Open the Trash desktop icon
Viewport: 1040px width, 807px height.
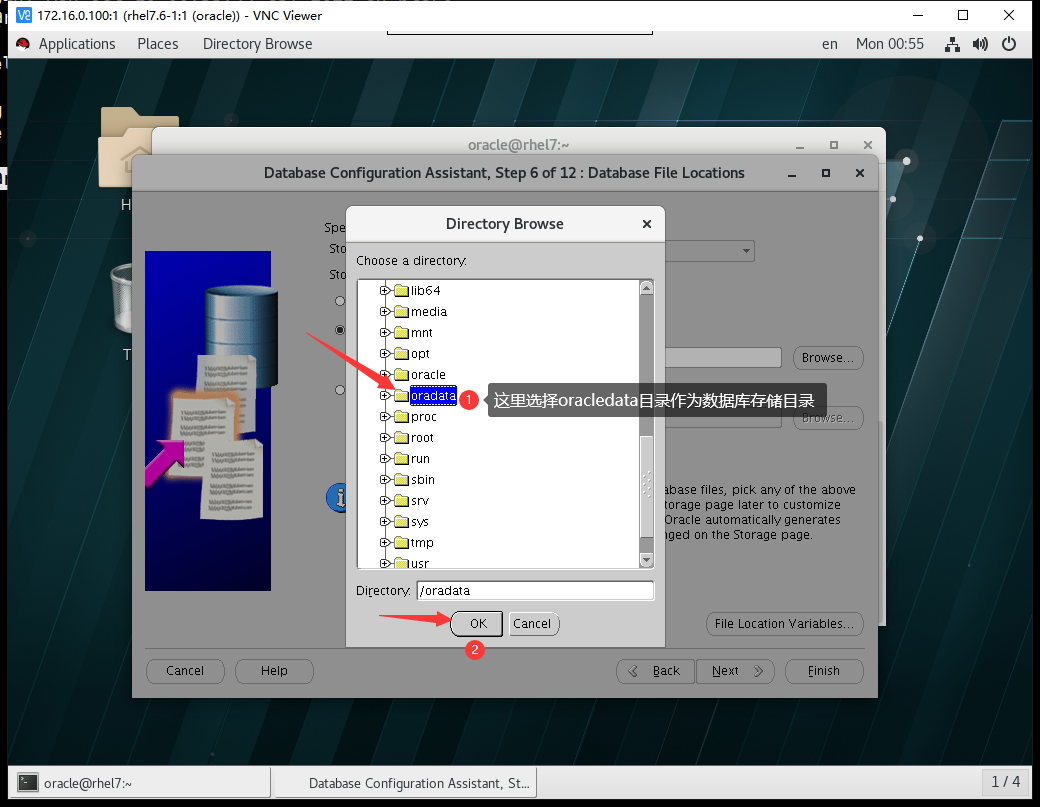(x=123, y=298)
